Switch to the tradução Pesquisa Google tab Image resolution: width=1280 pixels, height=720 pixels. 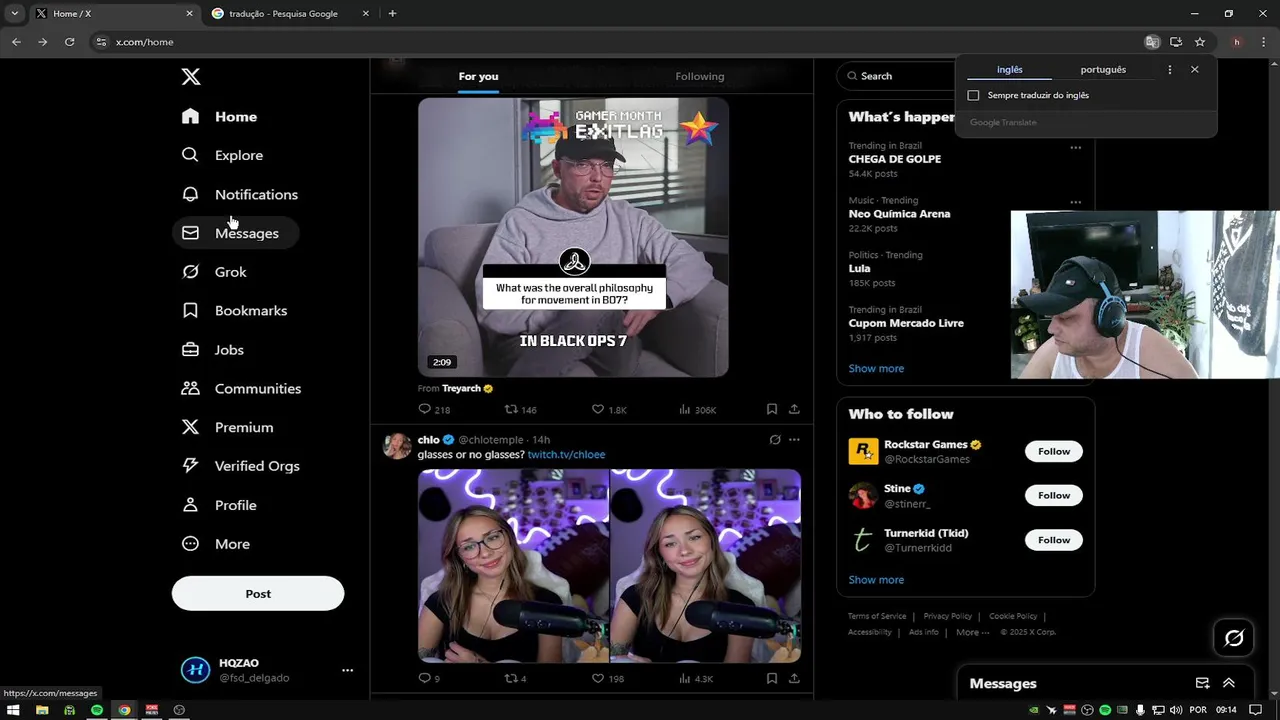tap(290, 14)
